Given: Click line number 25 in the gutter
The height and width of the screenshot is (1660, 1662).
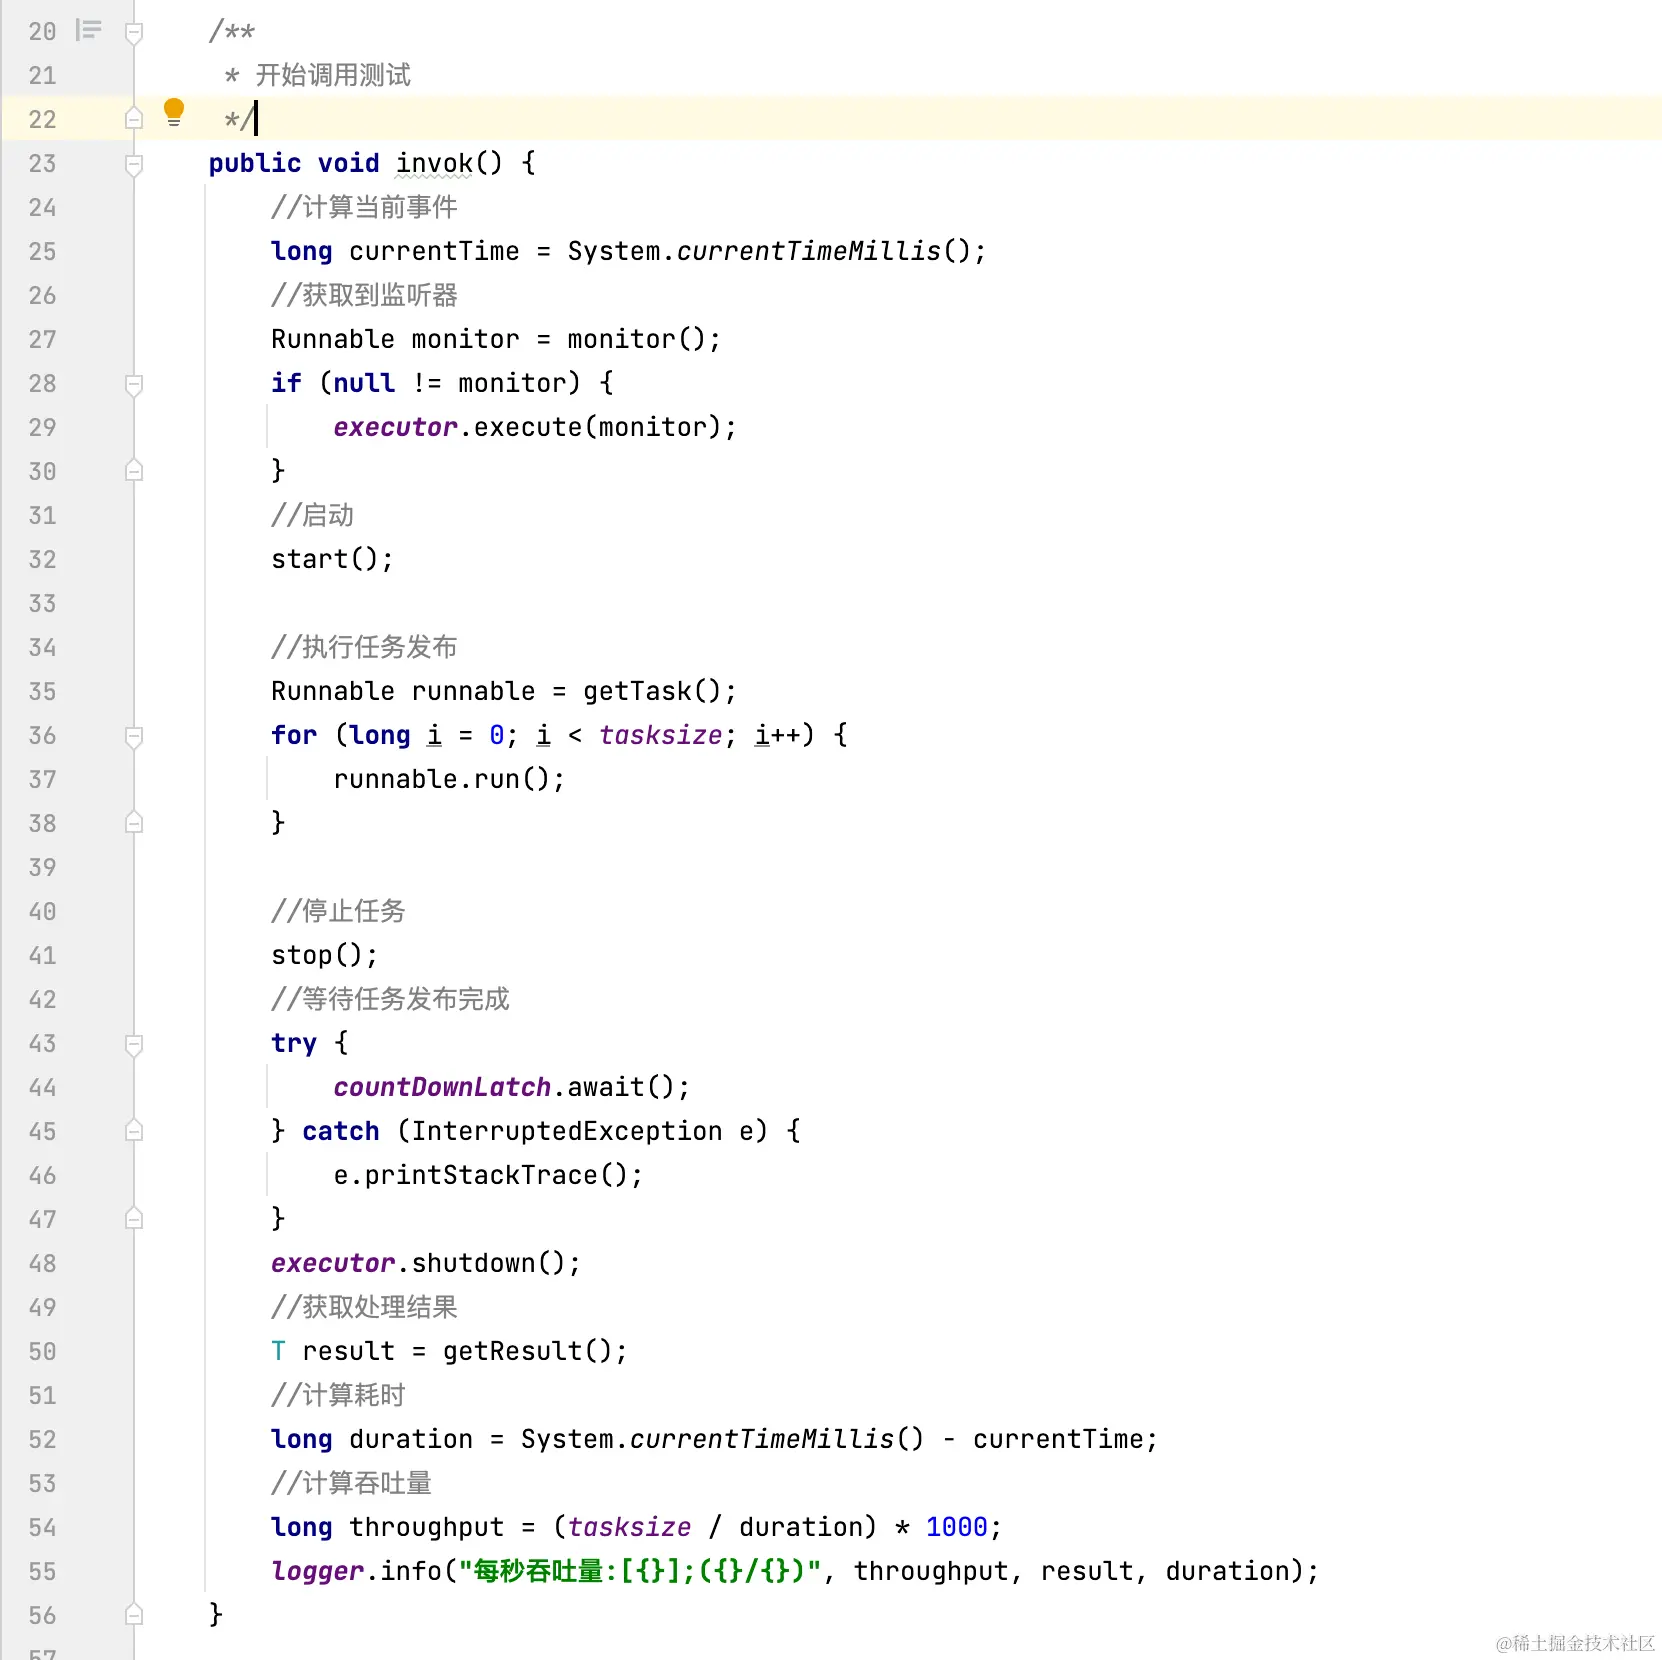Looking at the screenshot, I should 42,251.
